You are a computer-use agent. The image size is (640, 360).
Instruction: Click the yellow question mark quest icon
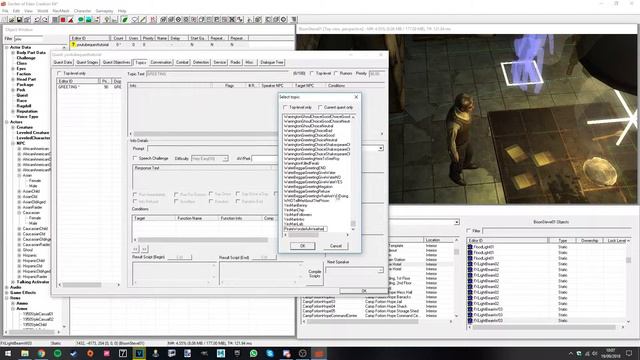pos(73,44)
